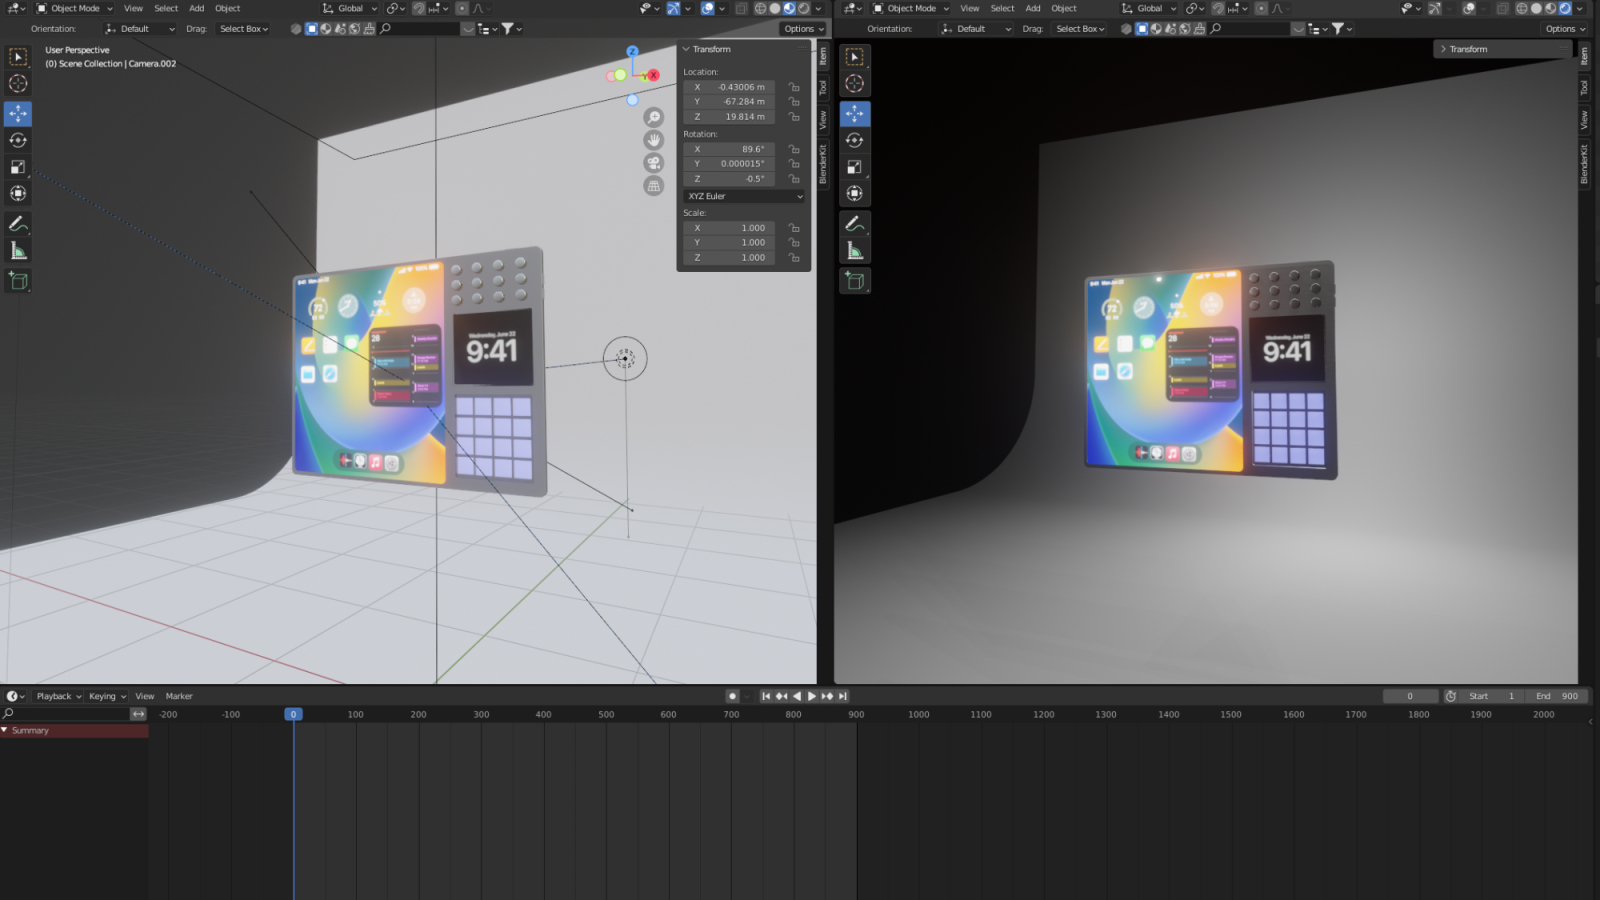
Task: Choose the Measure tool in left viewport
Action: pyautogui.click(x=18, y=250)
